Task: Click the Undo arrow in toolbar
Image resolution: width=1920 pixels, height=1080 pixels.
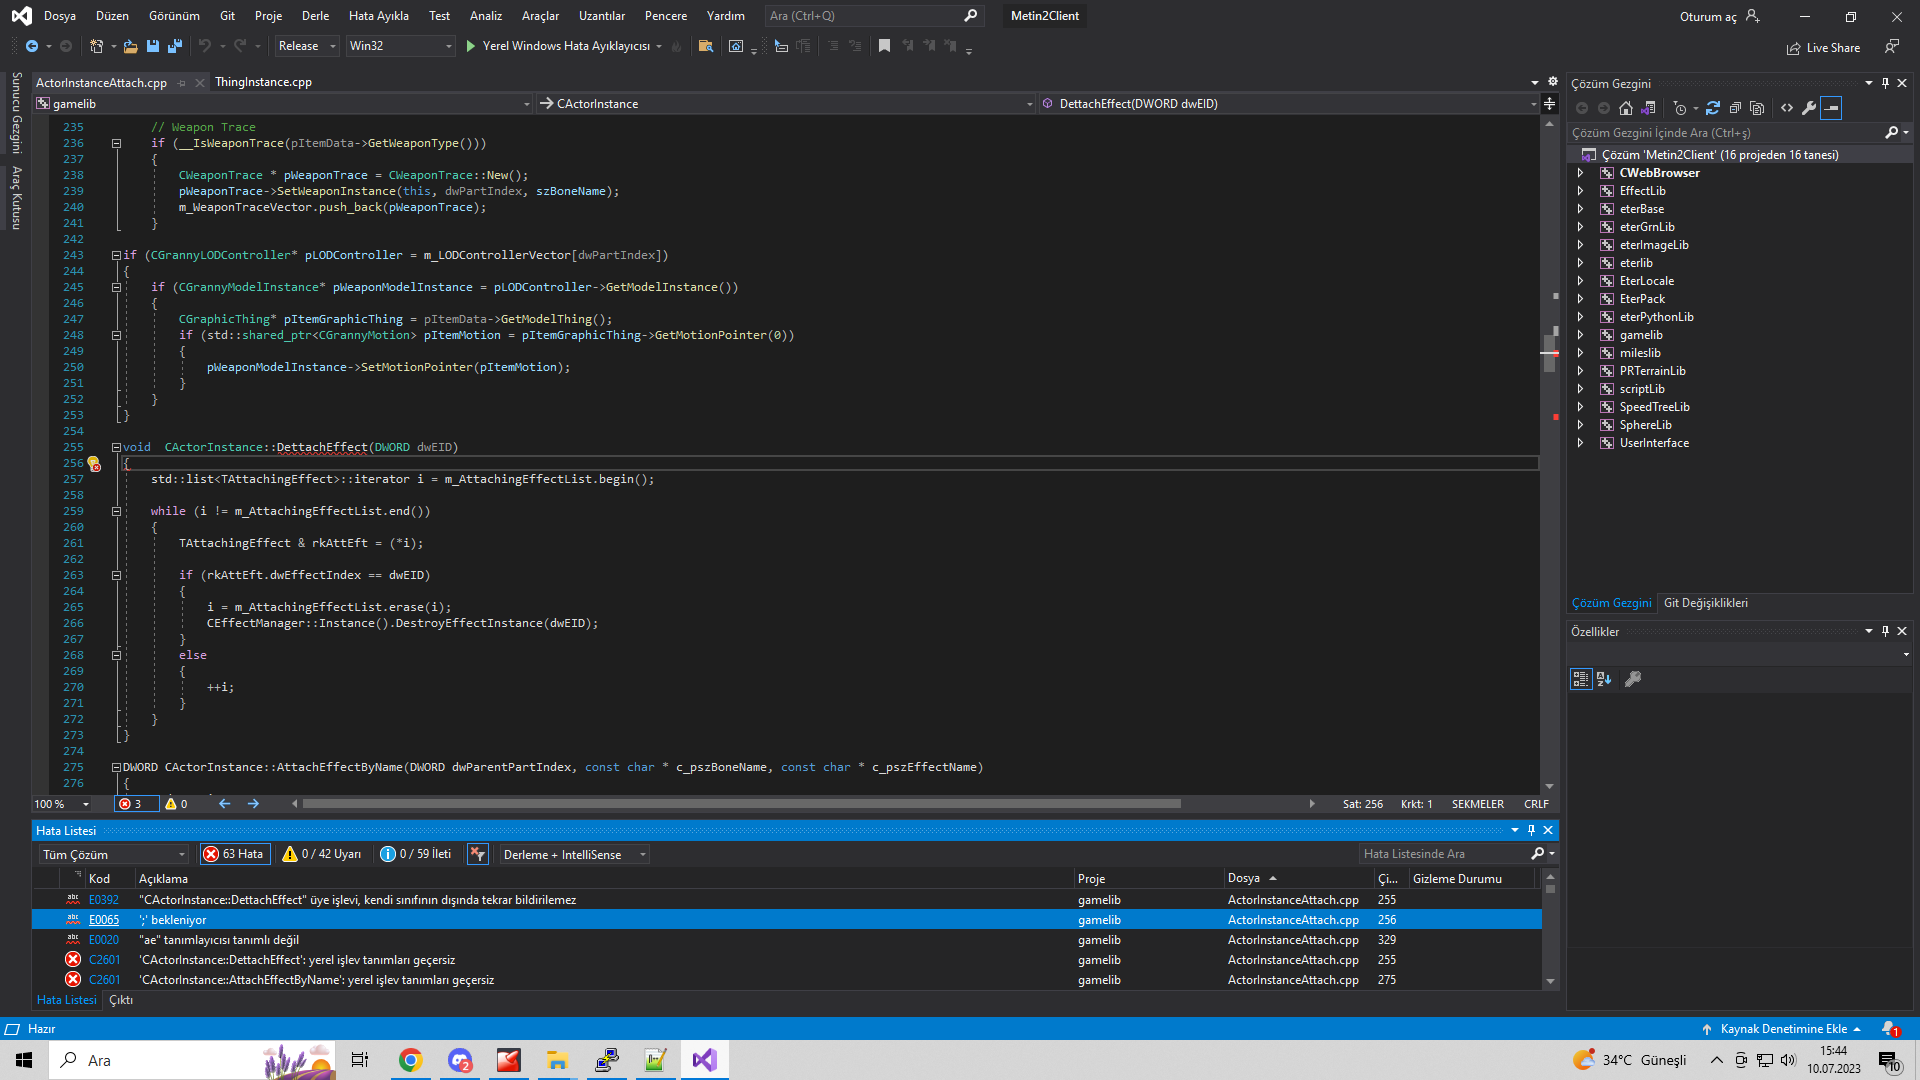Action: point(204,46)
